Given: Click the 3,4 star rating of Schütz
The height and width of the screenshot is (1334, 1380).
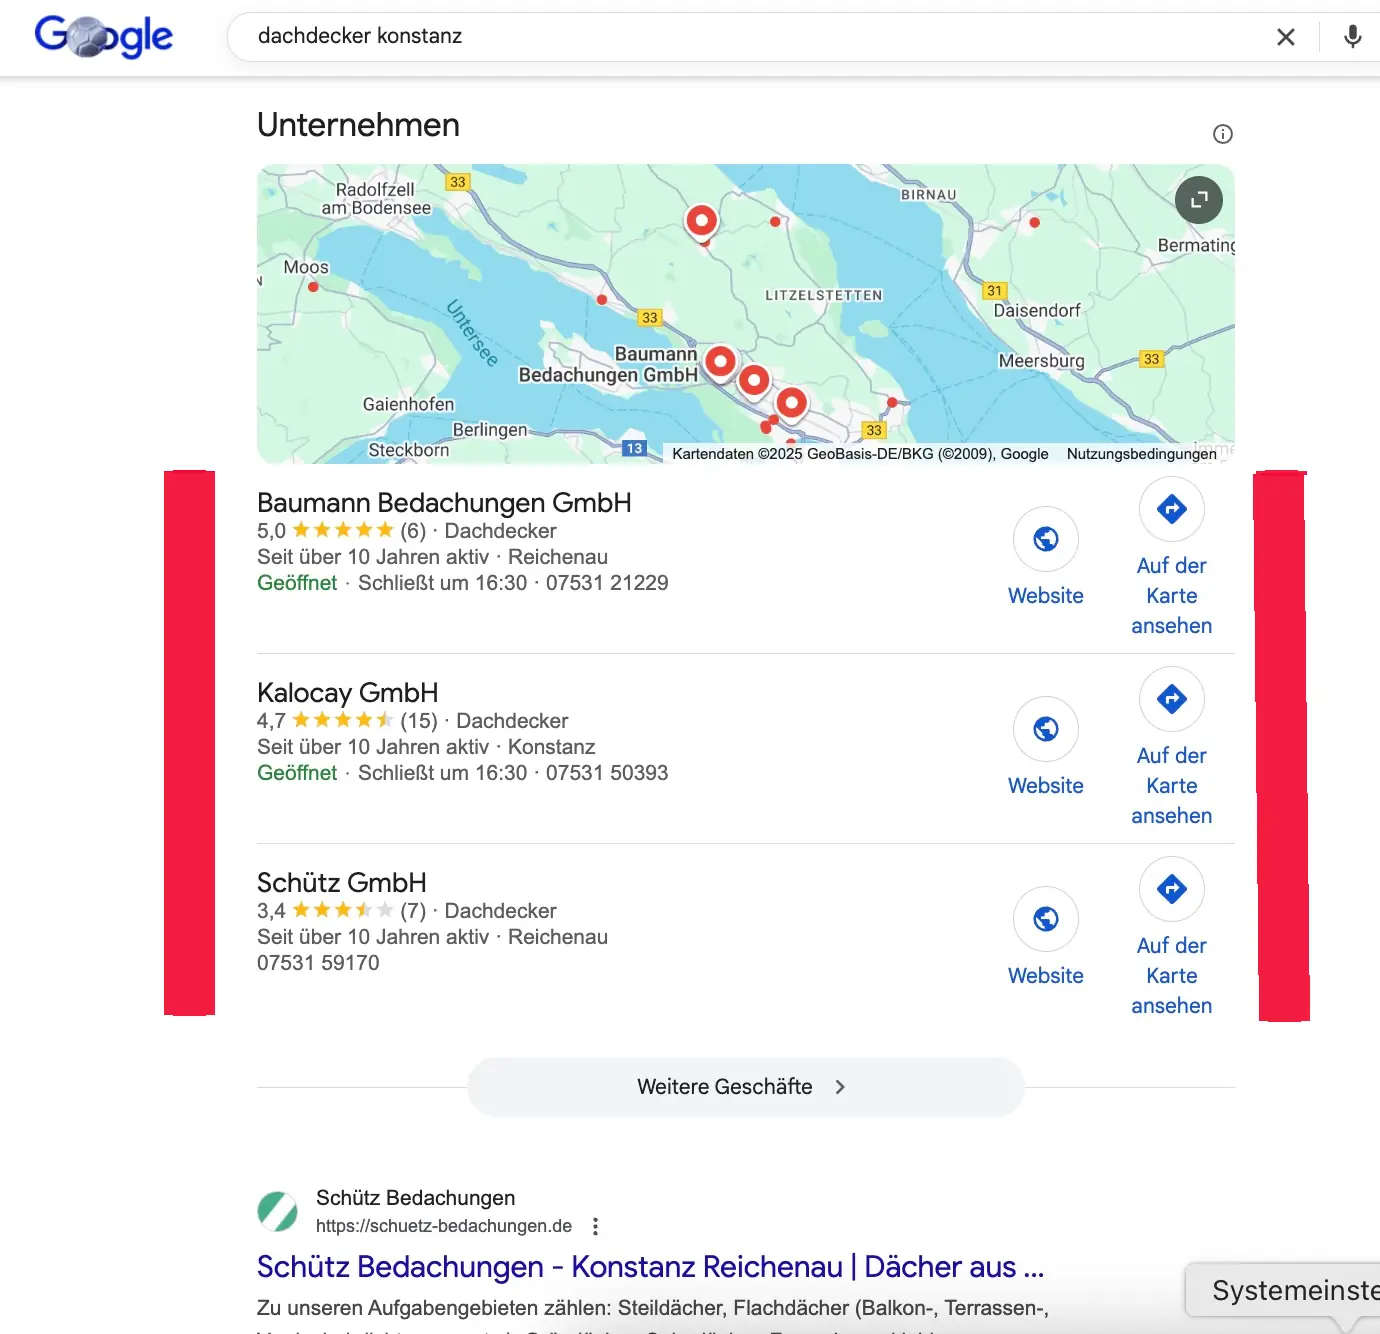Looking at the screenshot, I should coord(342,911).
